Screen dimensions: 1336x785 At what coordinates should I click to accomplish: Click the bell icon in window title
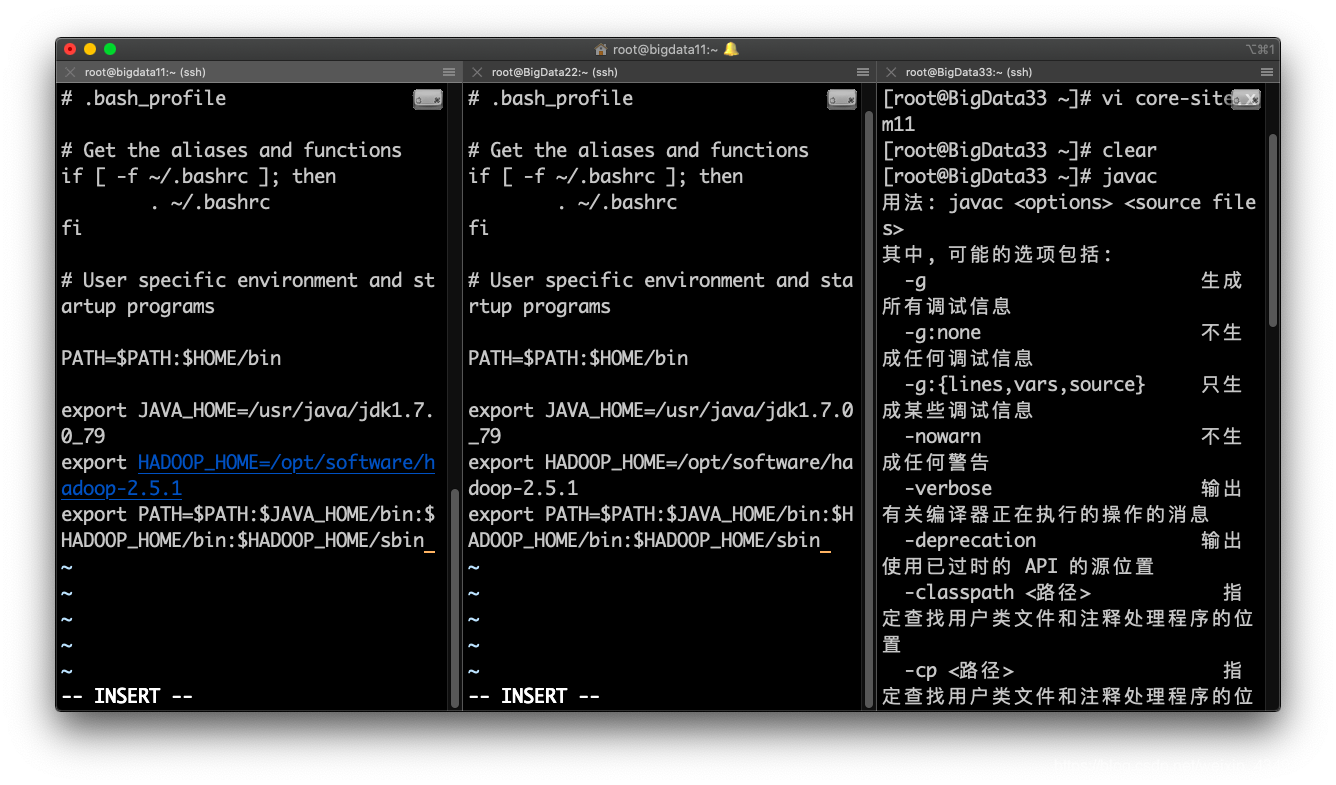pyautogui.click(x=731, y=48)
